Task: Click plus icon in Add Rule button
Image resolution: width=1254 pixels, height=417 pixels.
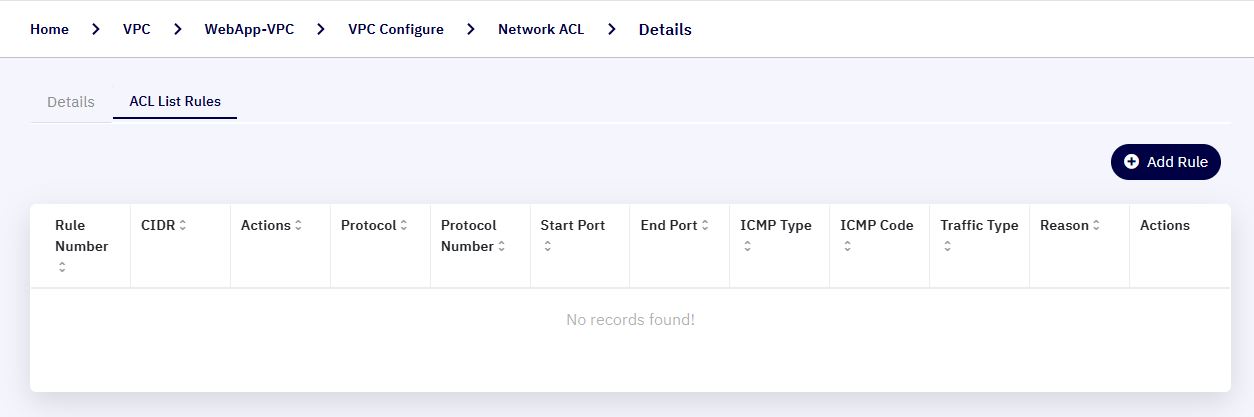Action: point(1132,162)
